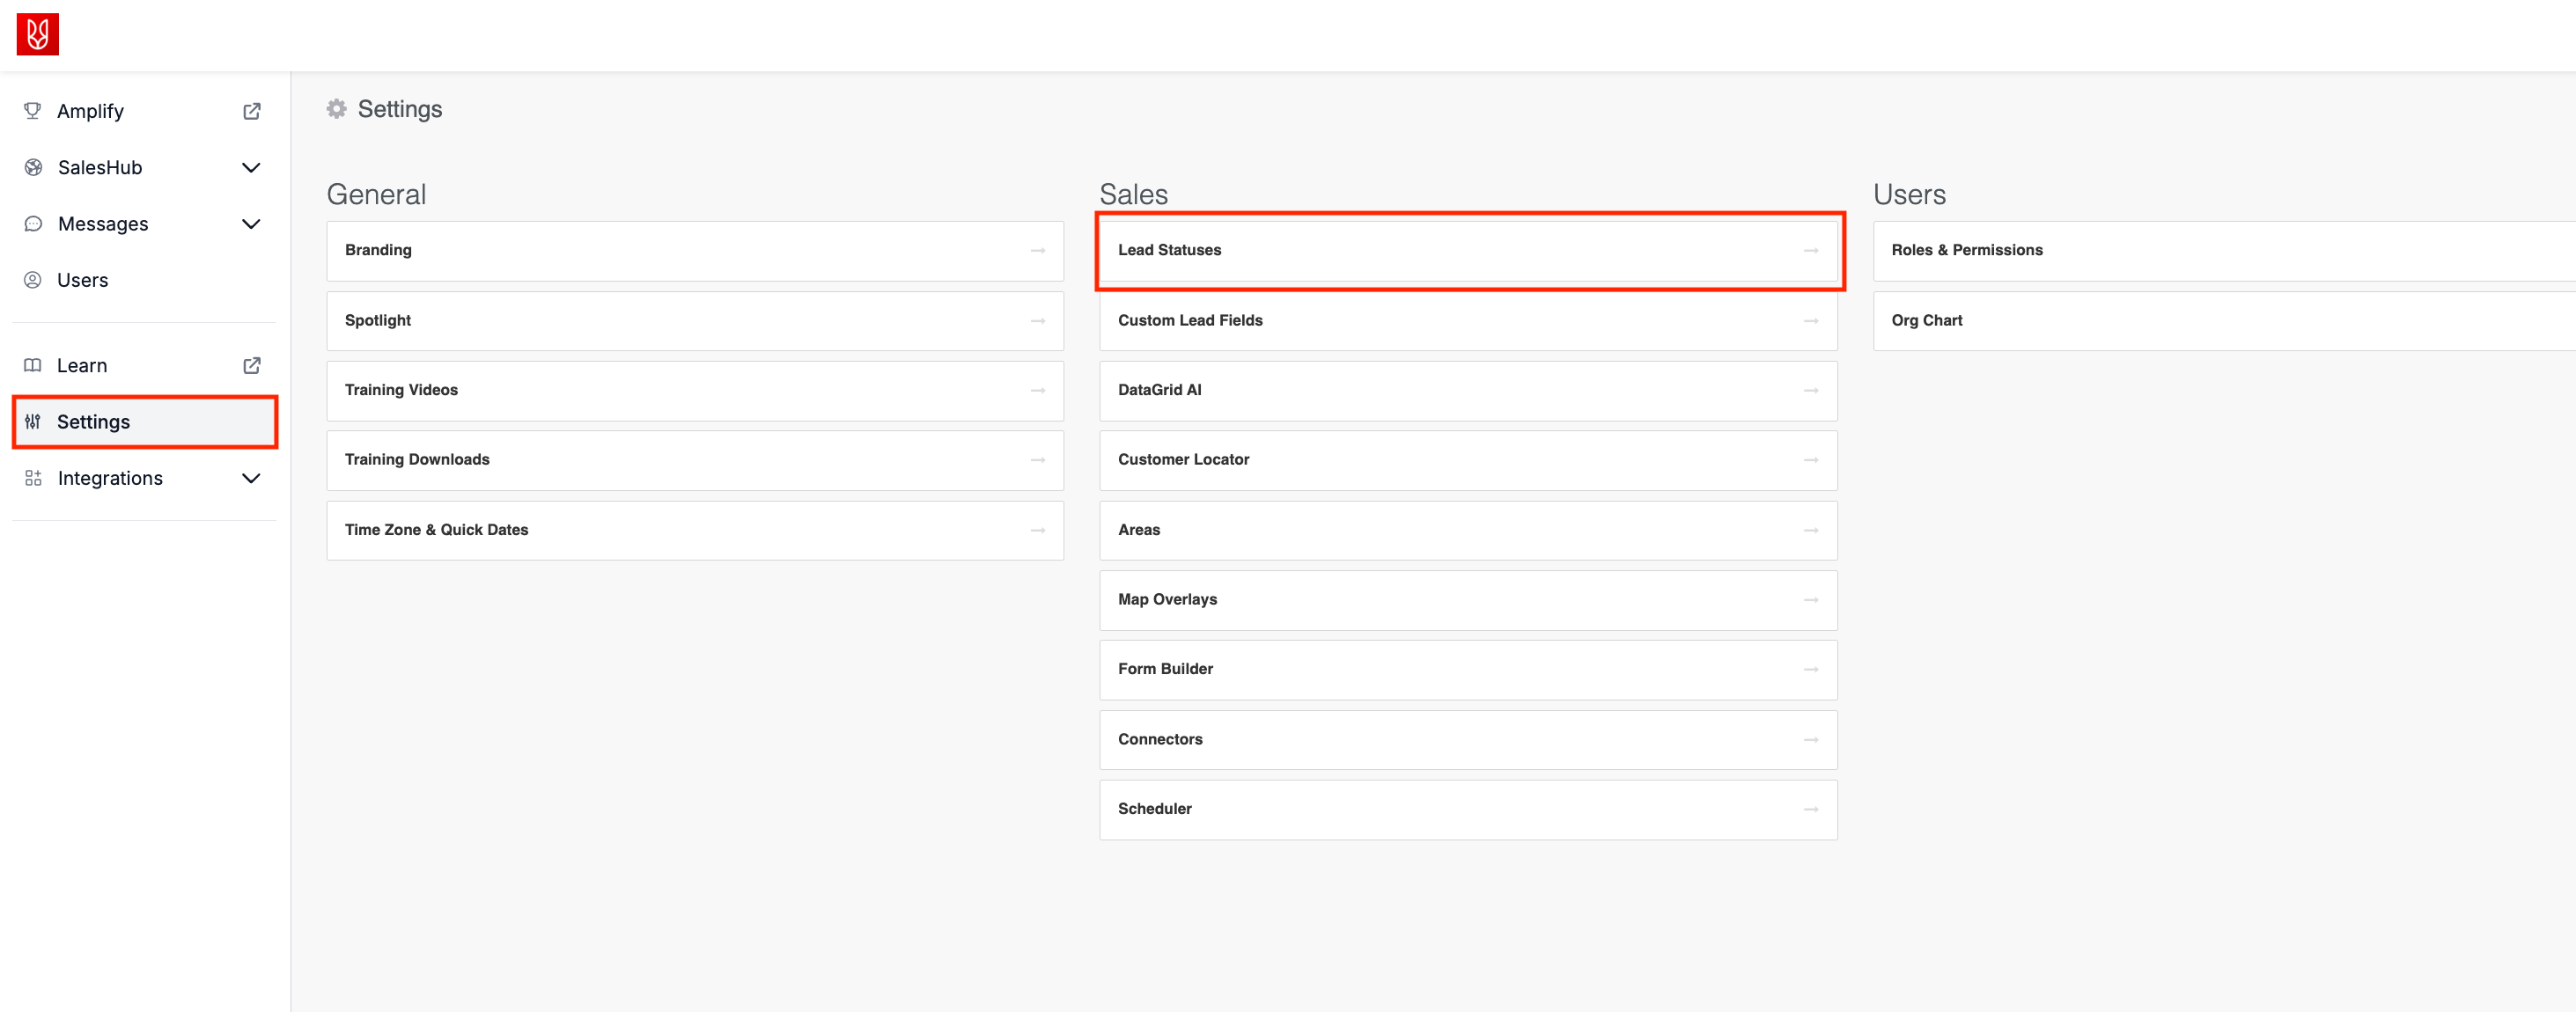Screen dimensions: 2576x1012
Task: Click the Users person icon in sidebar
Action: pyautogui.click(x=33, y=280)
